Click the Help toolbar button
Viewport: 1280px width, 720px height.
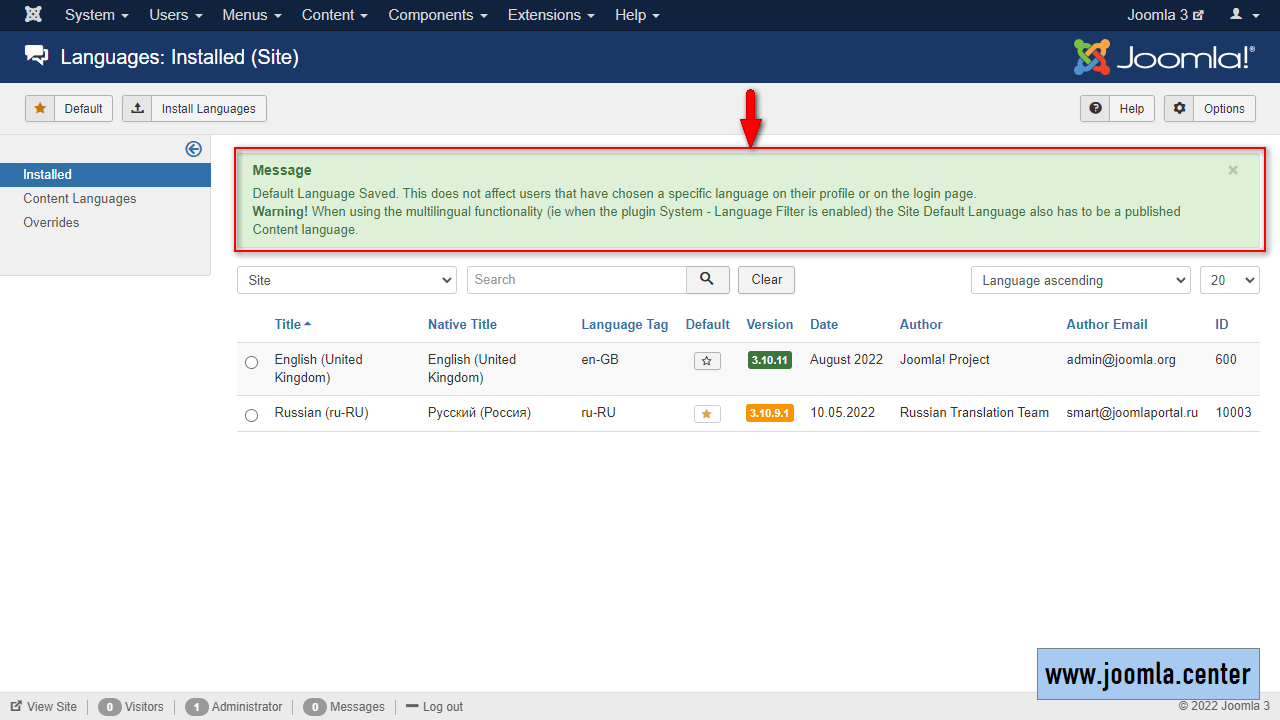[1117, 109]
